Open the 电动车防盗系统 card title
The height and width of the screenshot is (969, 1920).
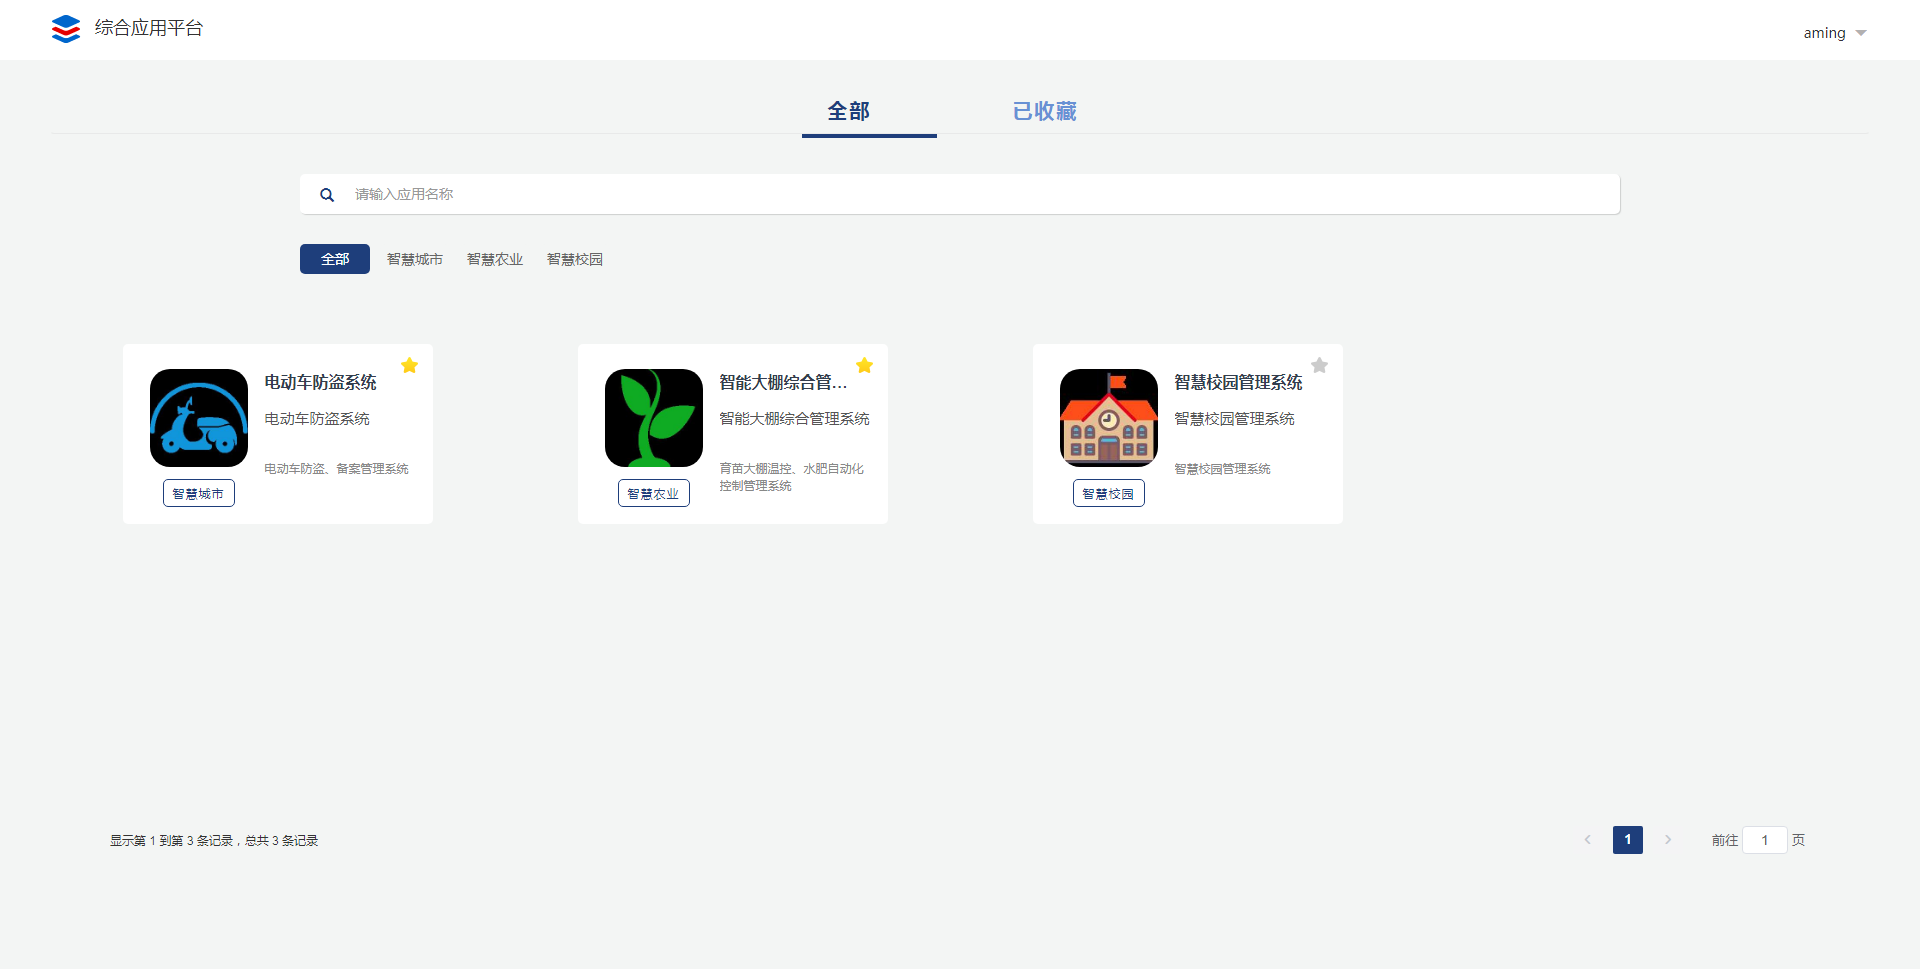[320, 382]
